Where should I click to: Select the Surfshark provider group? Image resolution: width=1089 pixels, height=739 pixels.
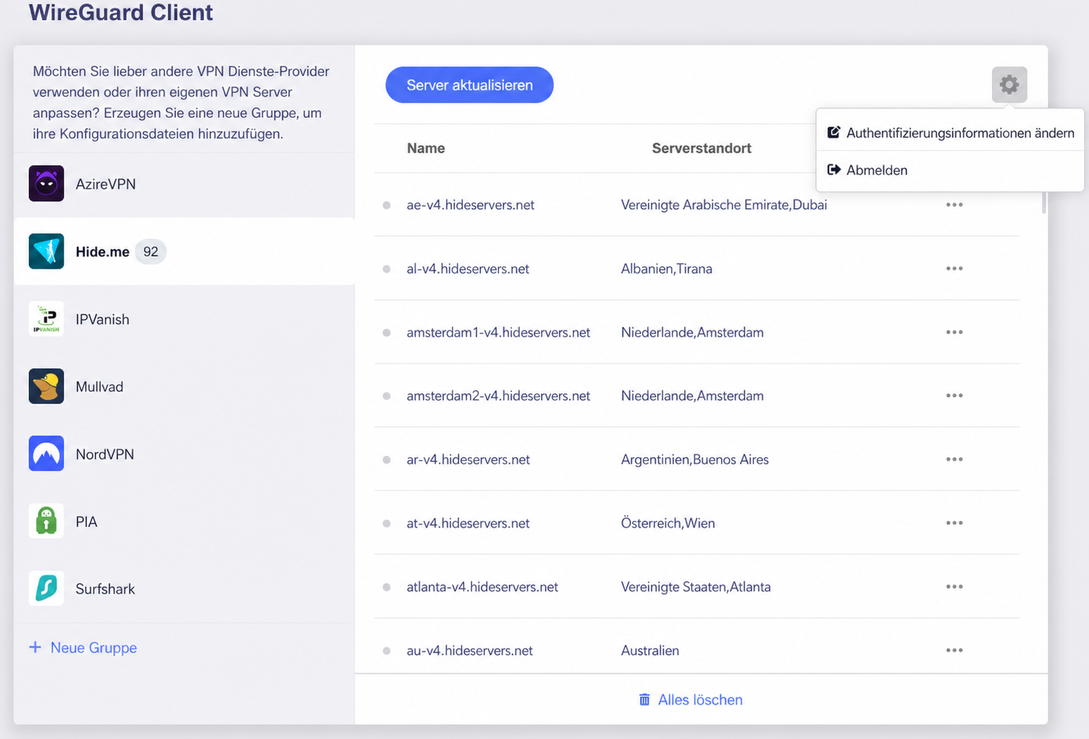coord(184,588)
